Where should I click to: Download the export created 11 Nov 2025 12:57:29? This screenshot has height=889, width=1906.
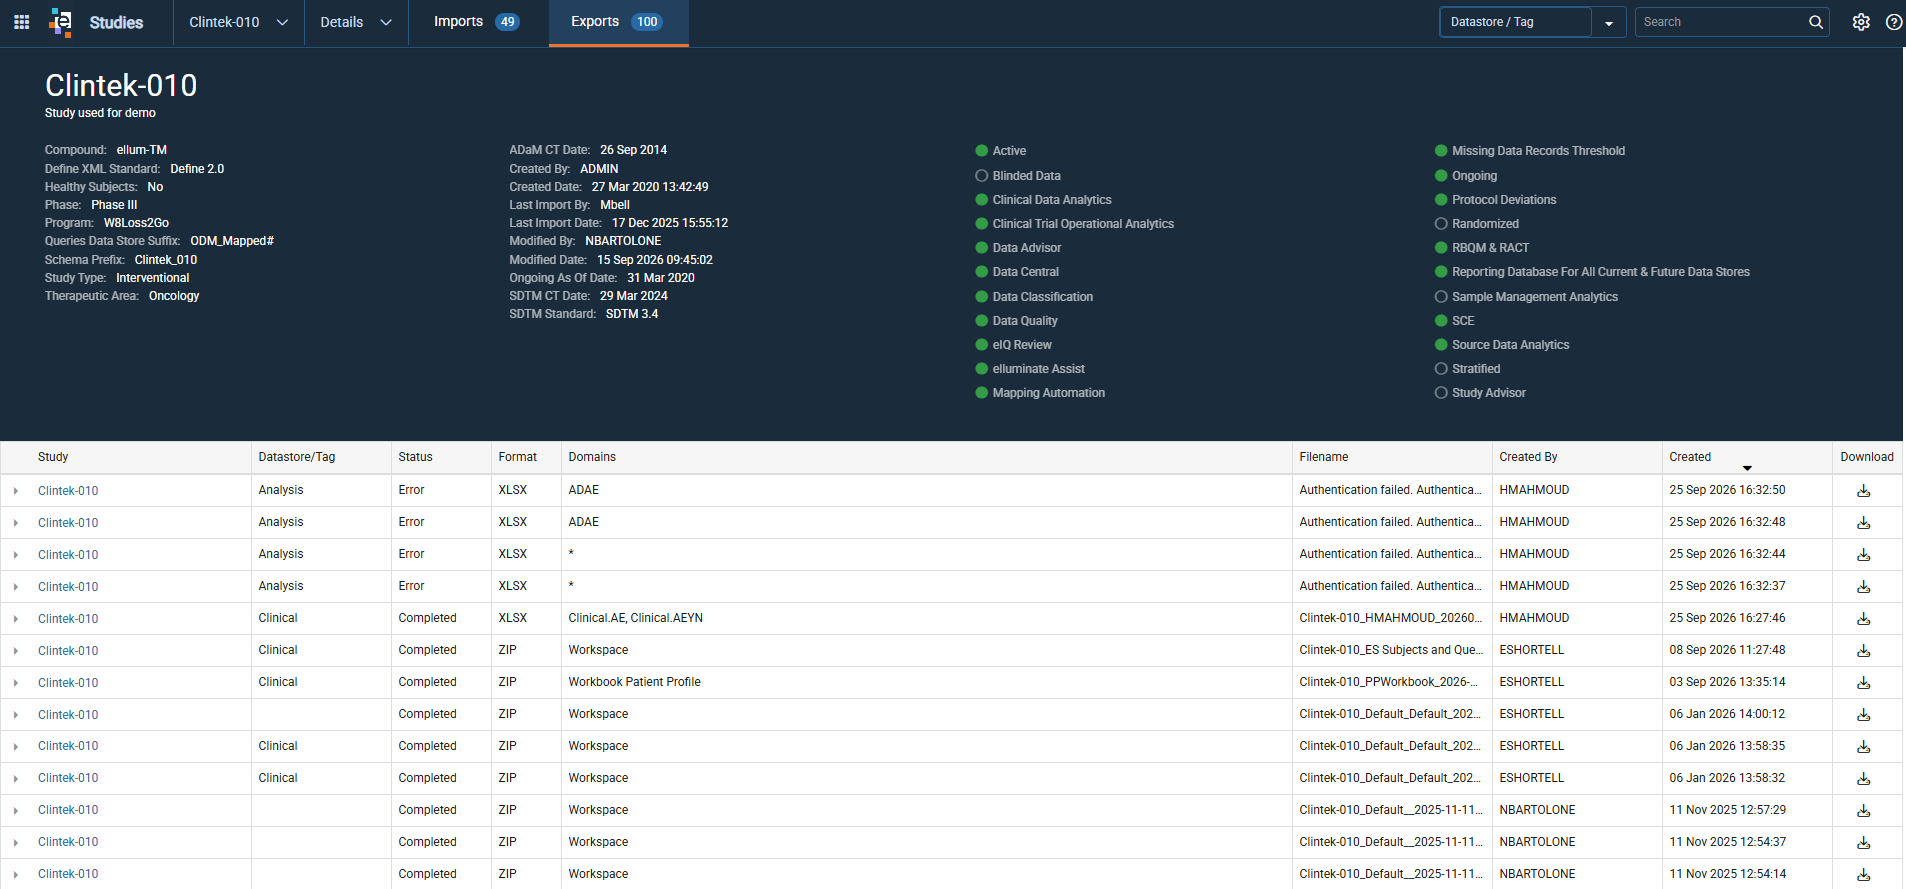pos(1864,811)
